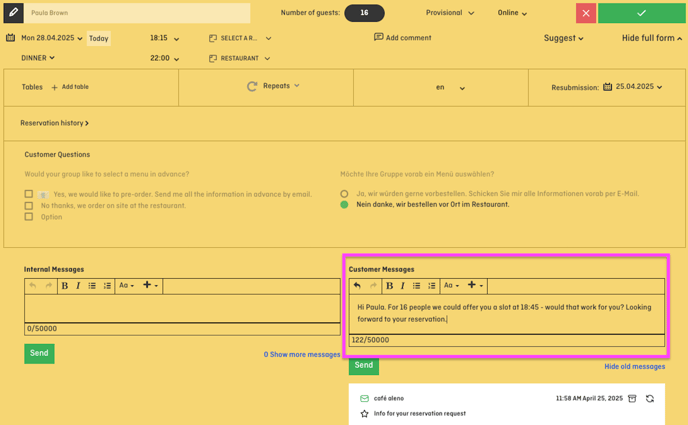The image size is (688, 425).
Task: Open the 25.04.2025 resubmission date dropdown
Action: point(639,87)
